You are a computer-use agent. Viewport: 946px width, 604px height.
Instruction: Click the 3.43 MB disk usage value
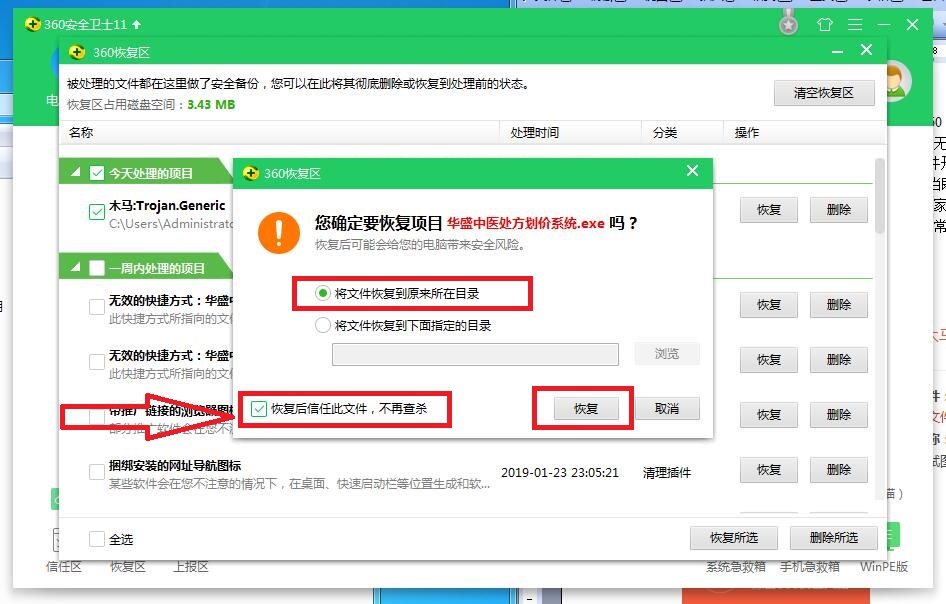(x=211, y=104)
